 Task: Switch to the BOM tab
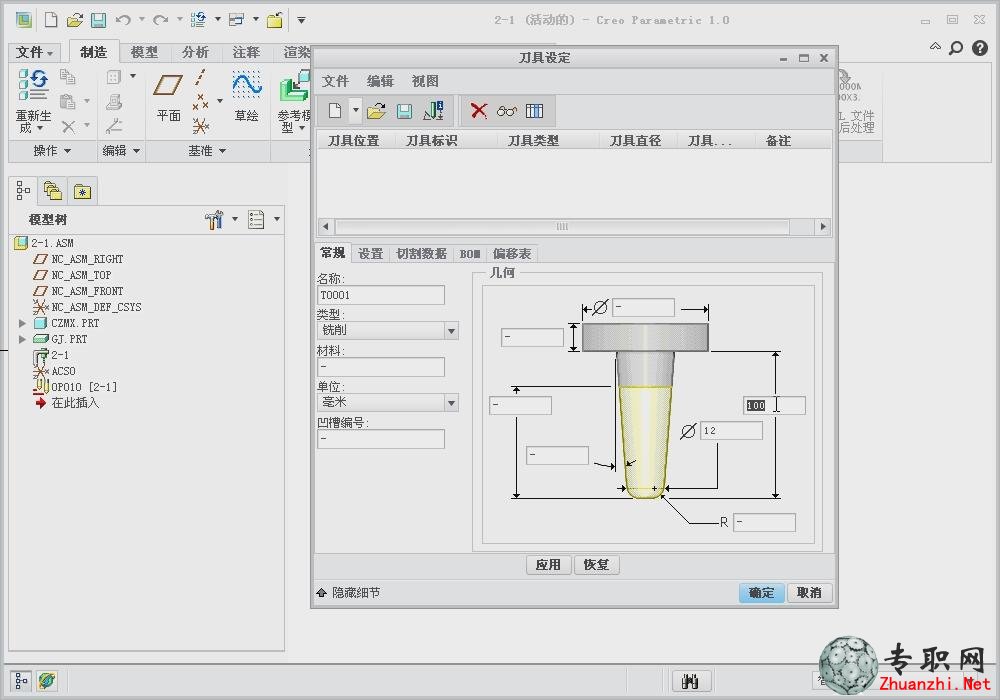coord(470,254)
